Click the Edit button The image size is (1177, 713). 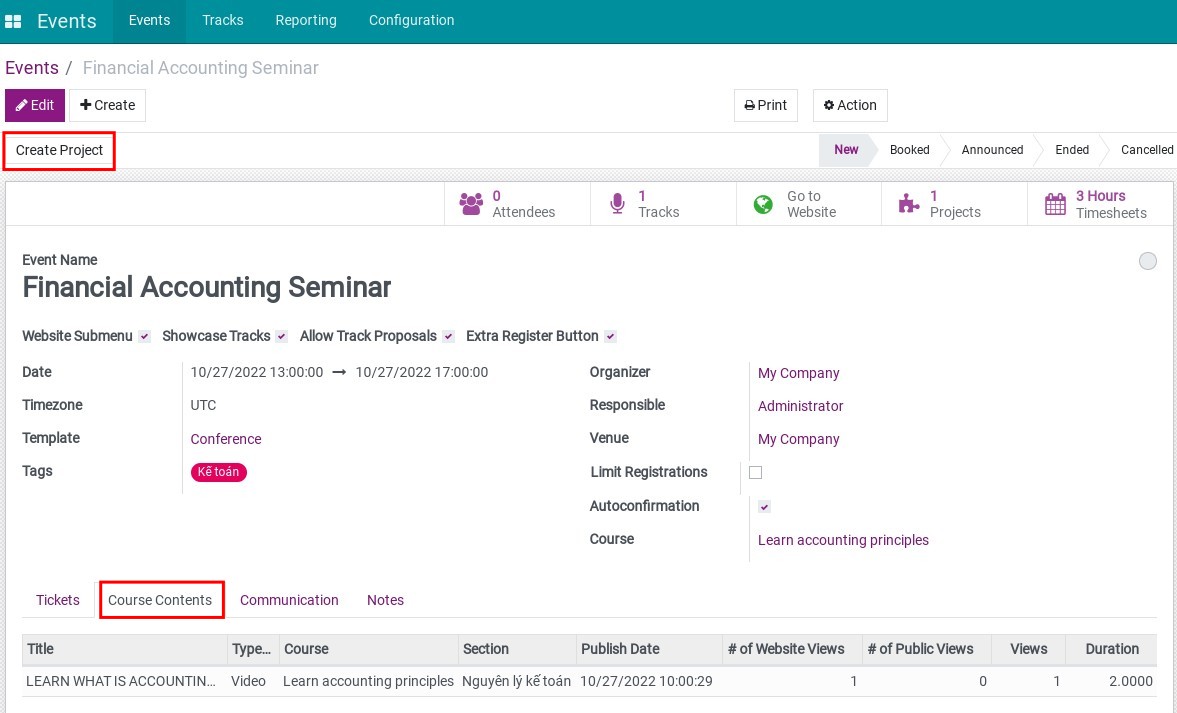tap(35, 105)
